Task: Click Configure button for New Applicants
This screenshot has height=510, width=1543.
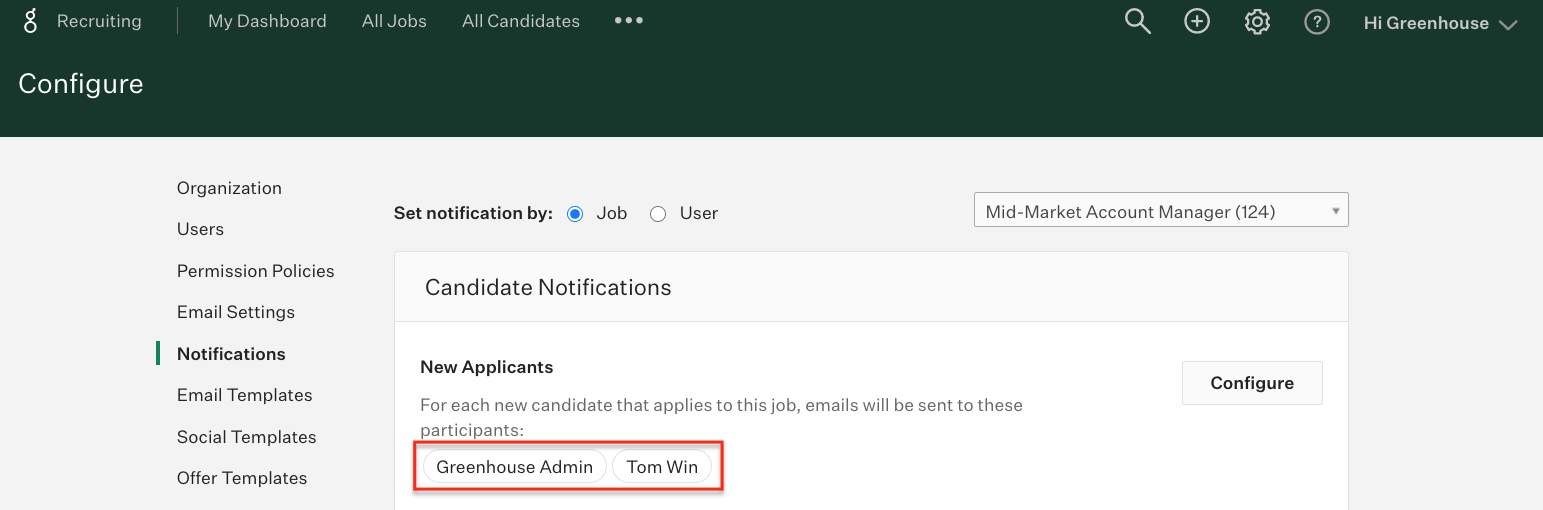Action: coord(1252,383)
